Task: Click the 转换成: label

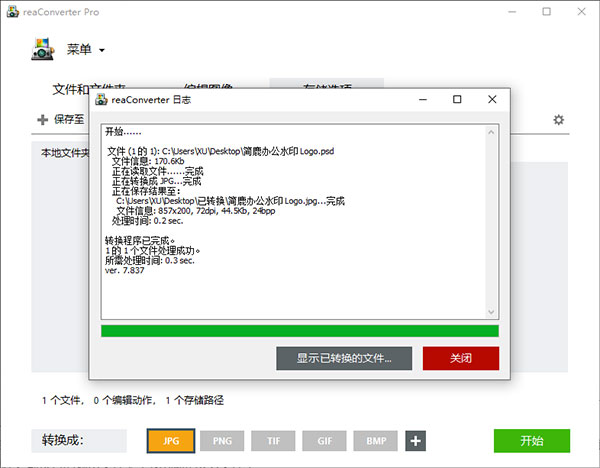Action: (63, 440)
